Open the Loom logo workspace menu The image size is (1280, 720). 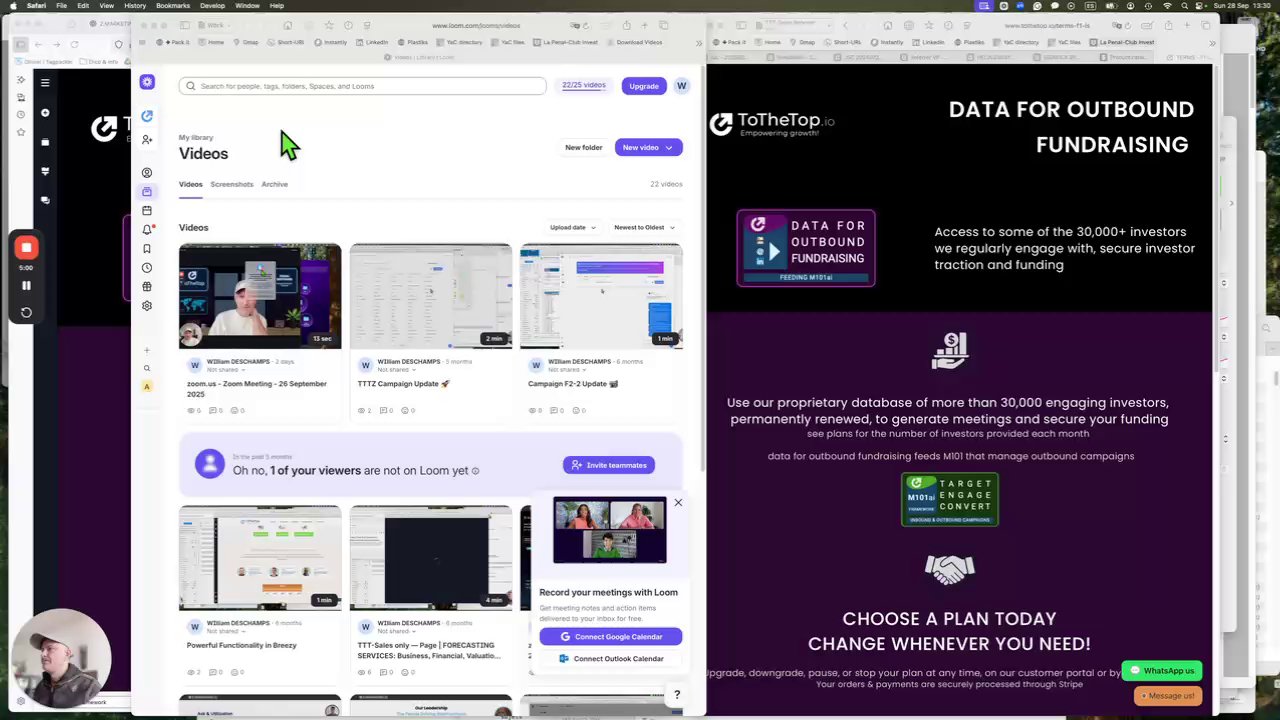(x=147, y=82)
